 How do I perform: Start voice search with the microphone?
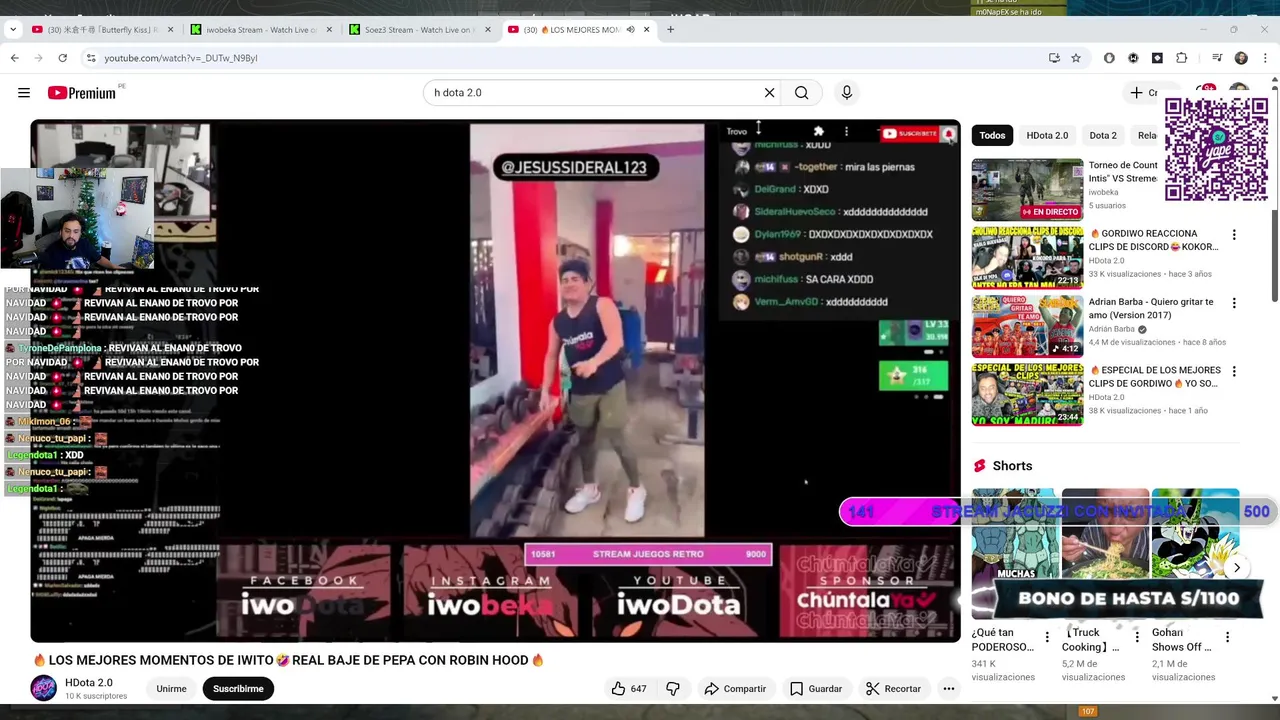[847, 93]
